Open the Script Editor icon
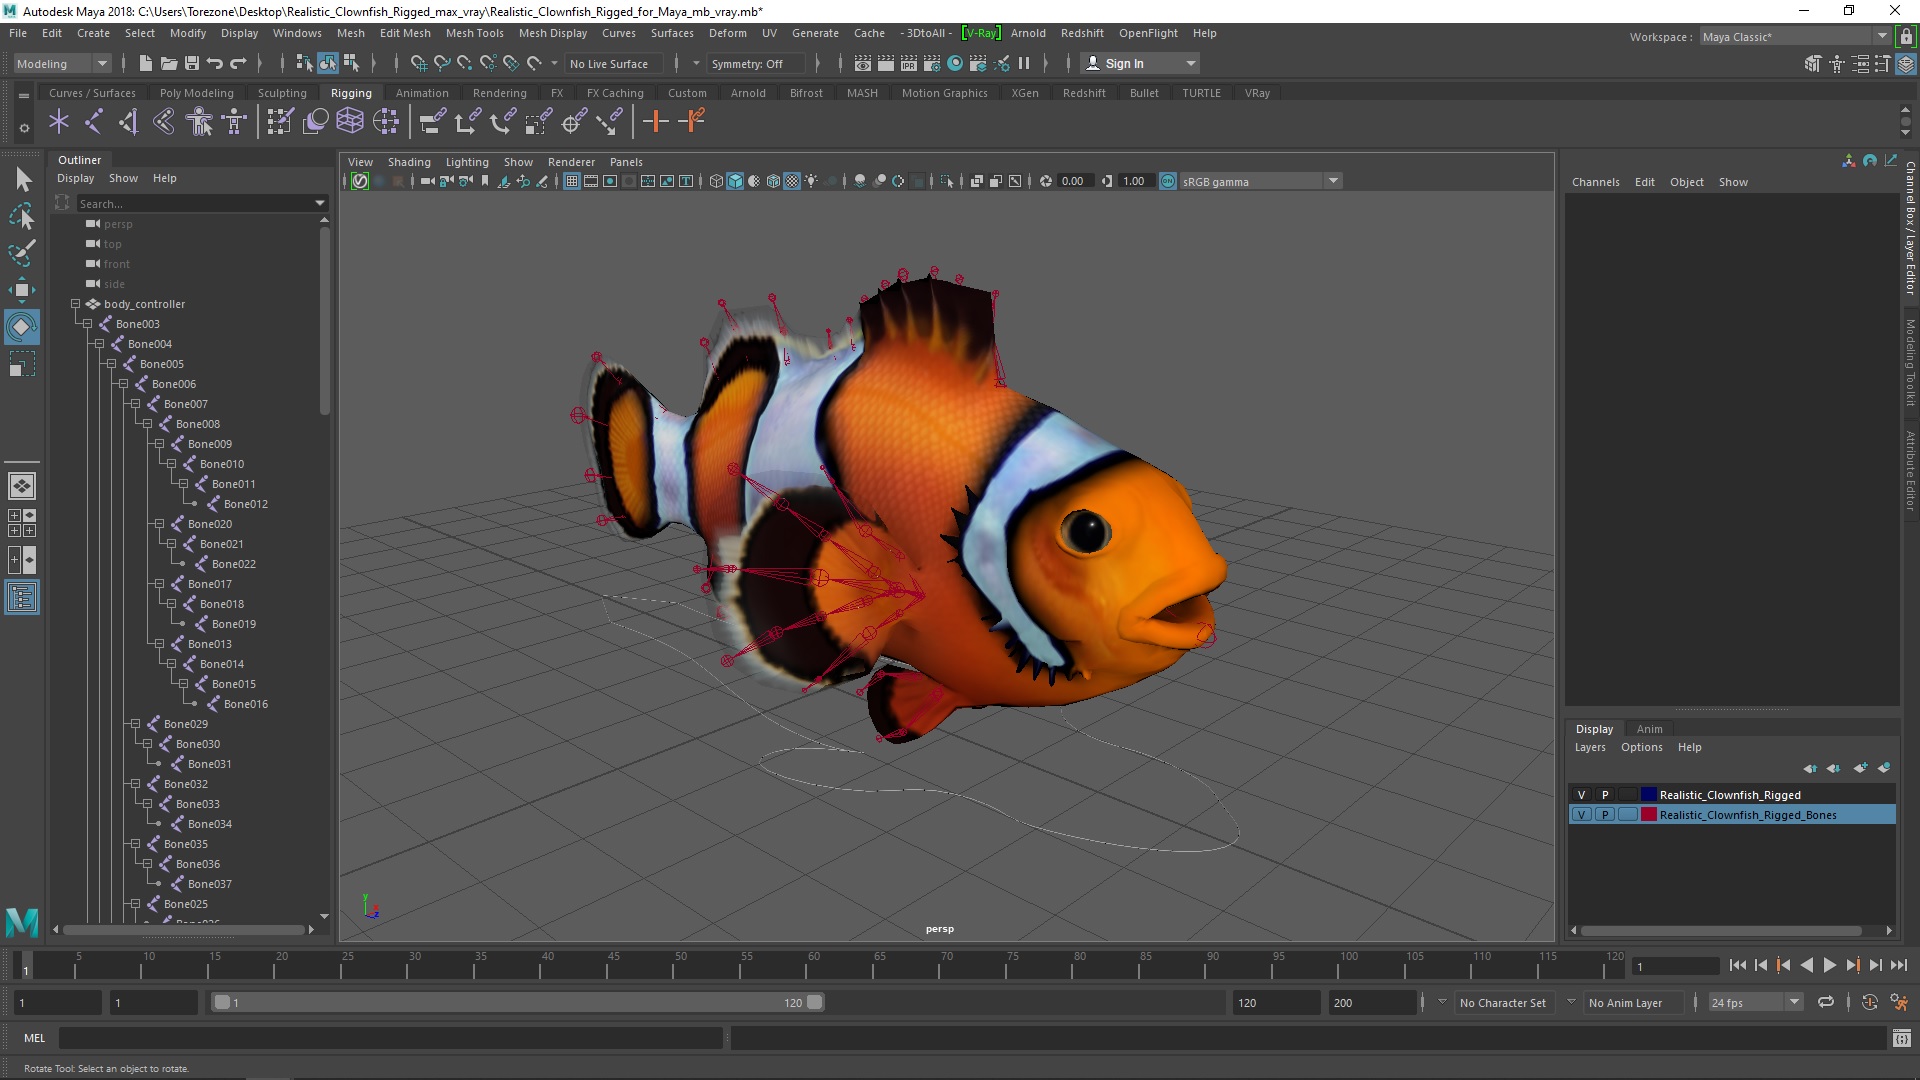This screenshot has height=1080, width=1920. click(x=1901, y=1038)
